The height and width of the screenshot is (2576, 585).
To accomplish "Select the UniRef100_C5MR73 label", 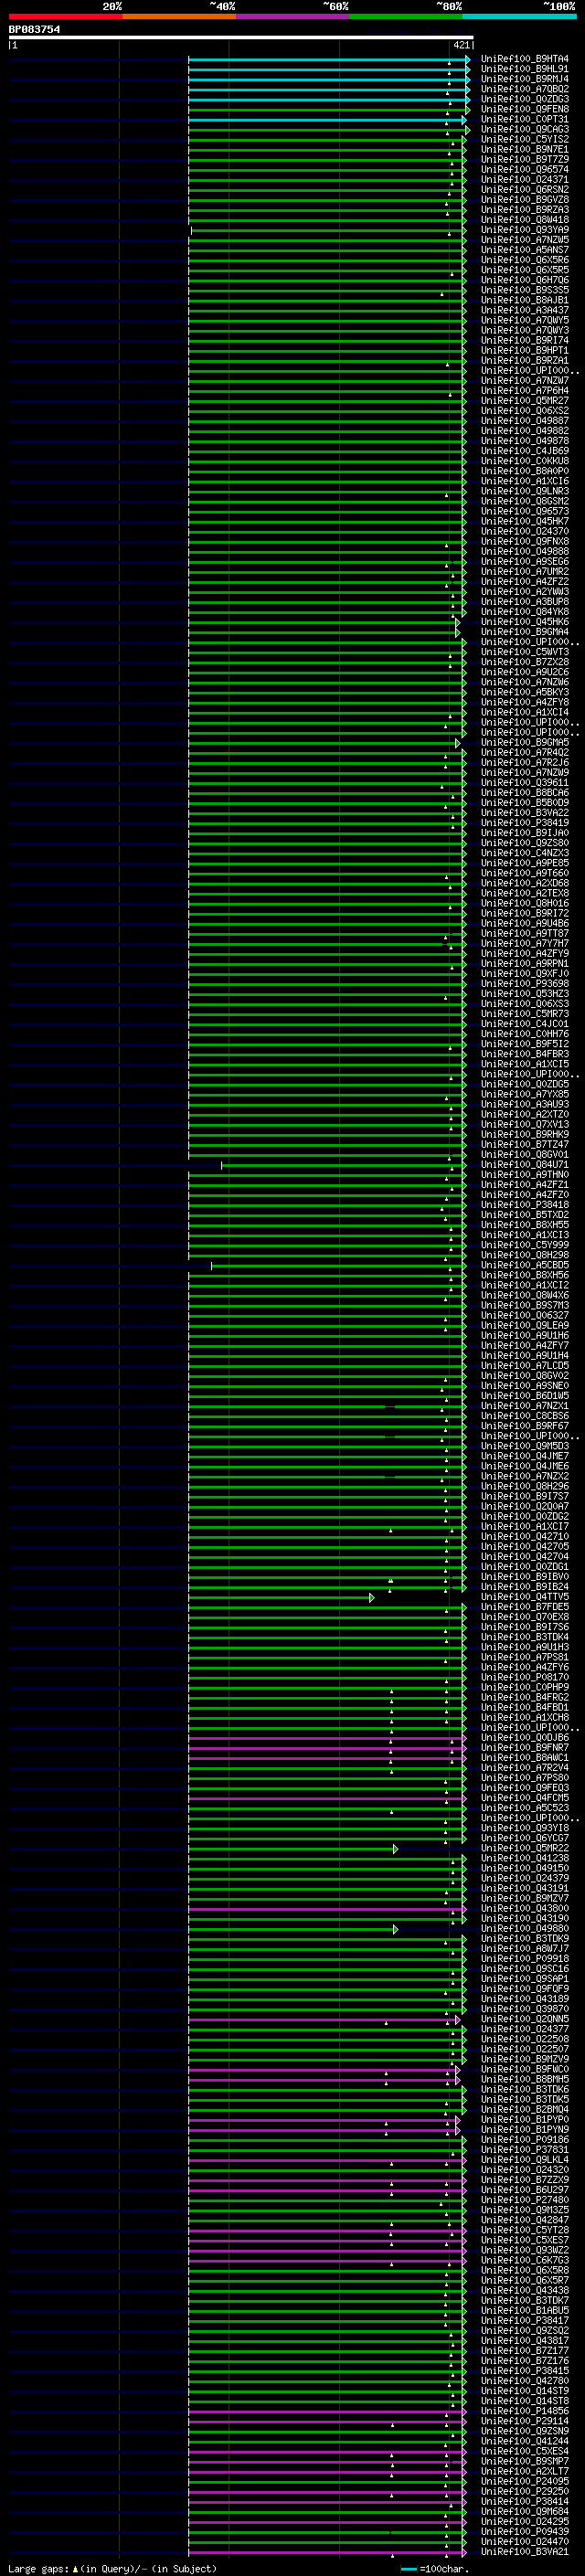I will [x=525, y=1014].
